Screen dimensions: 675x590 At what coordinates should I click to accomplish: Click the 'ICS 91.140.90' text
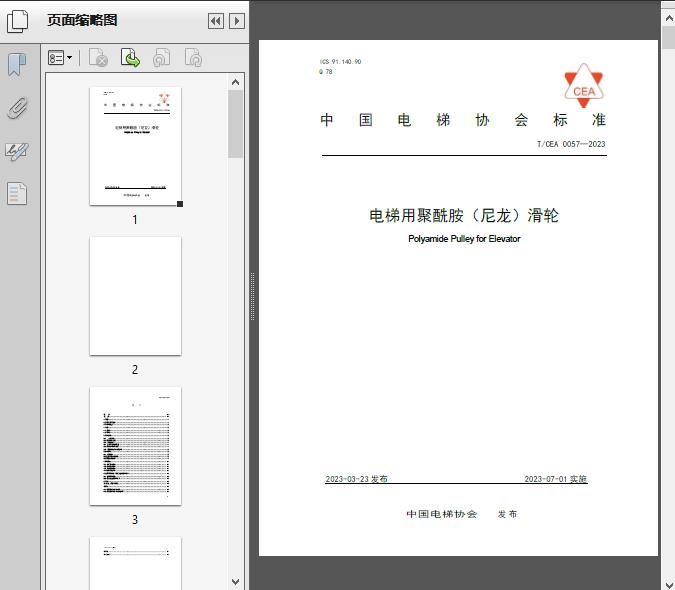[x=340, y=62]
